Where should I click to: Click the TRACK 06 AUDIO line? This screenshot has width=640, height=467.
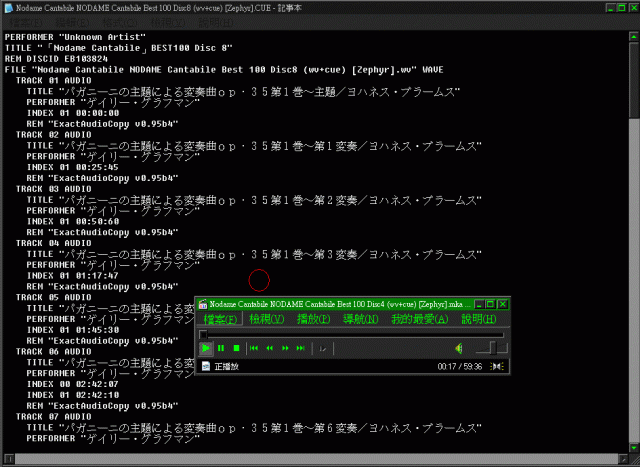(53, 352)
